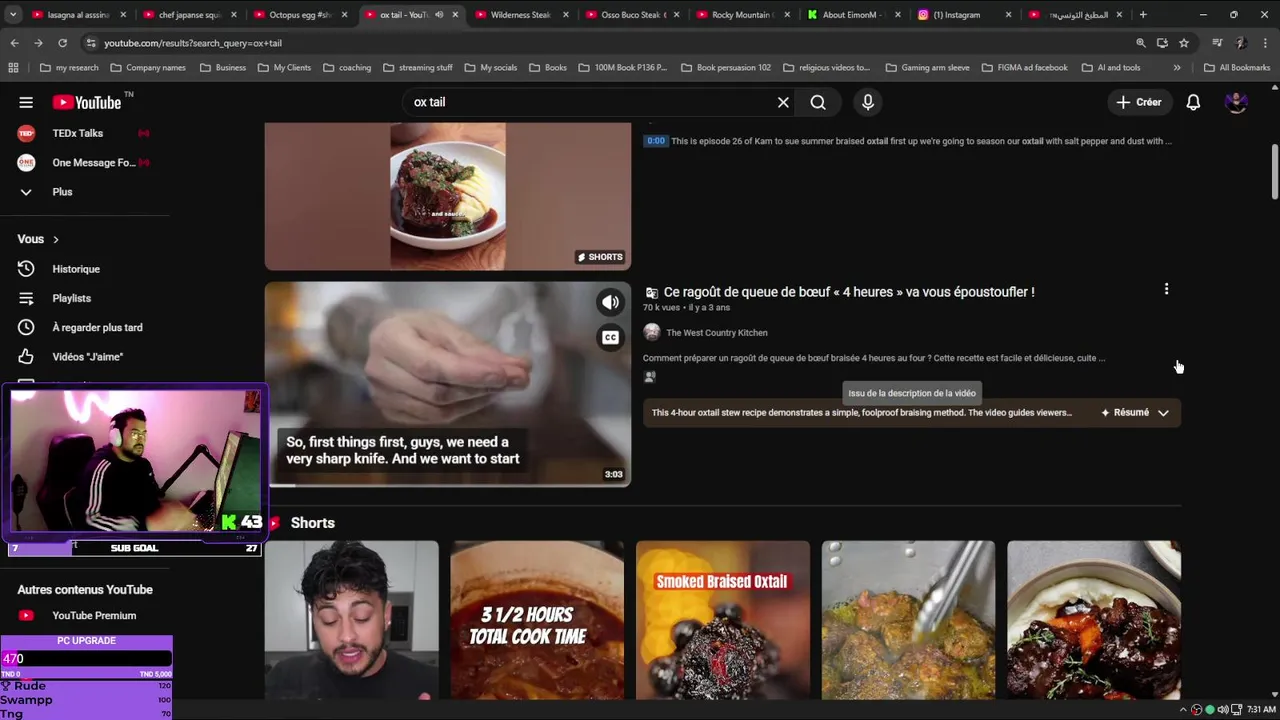
Task: Show more bookmarks overflow chevron
Action: (x=1177, y=68)
